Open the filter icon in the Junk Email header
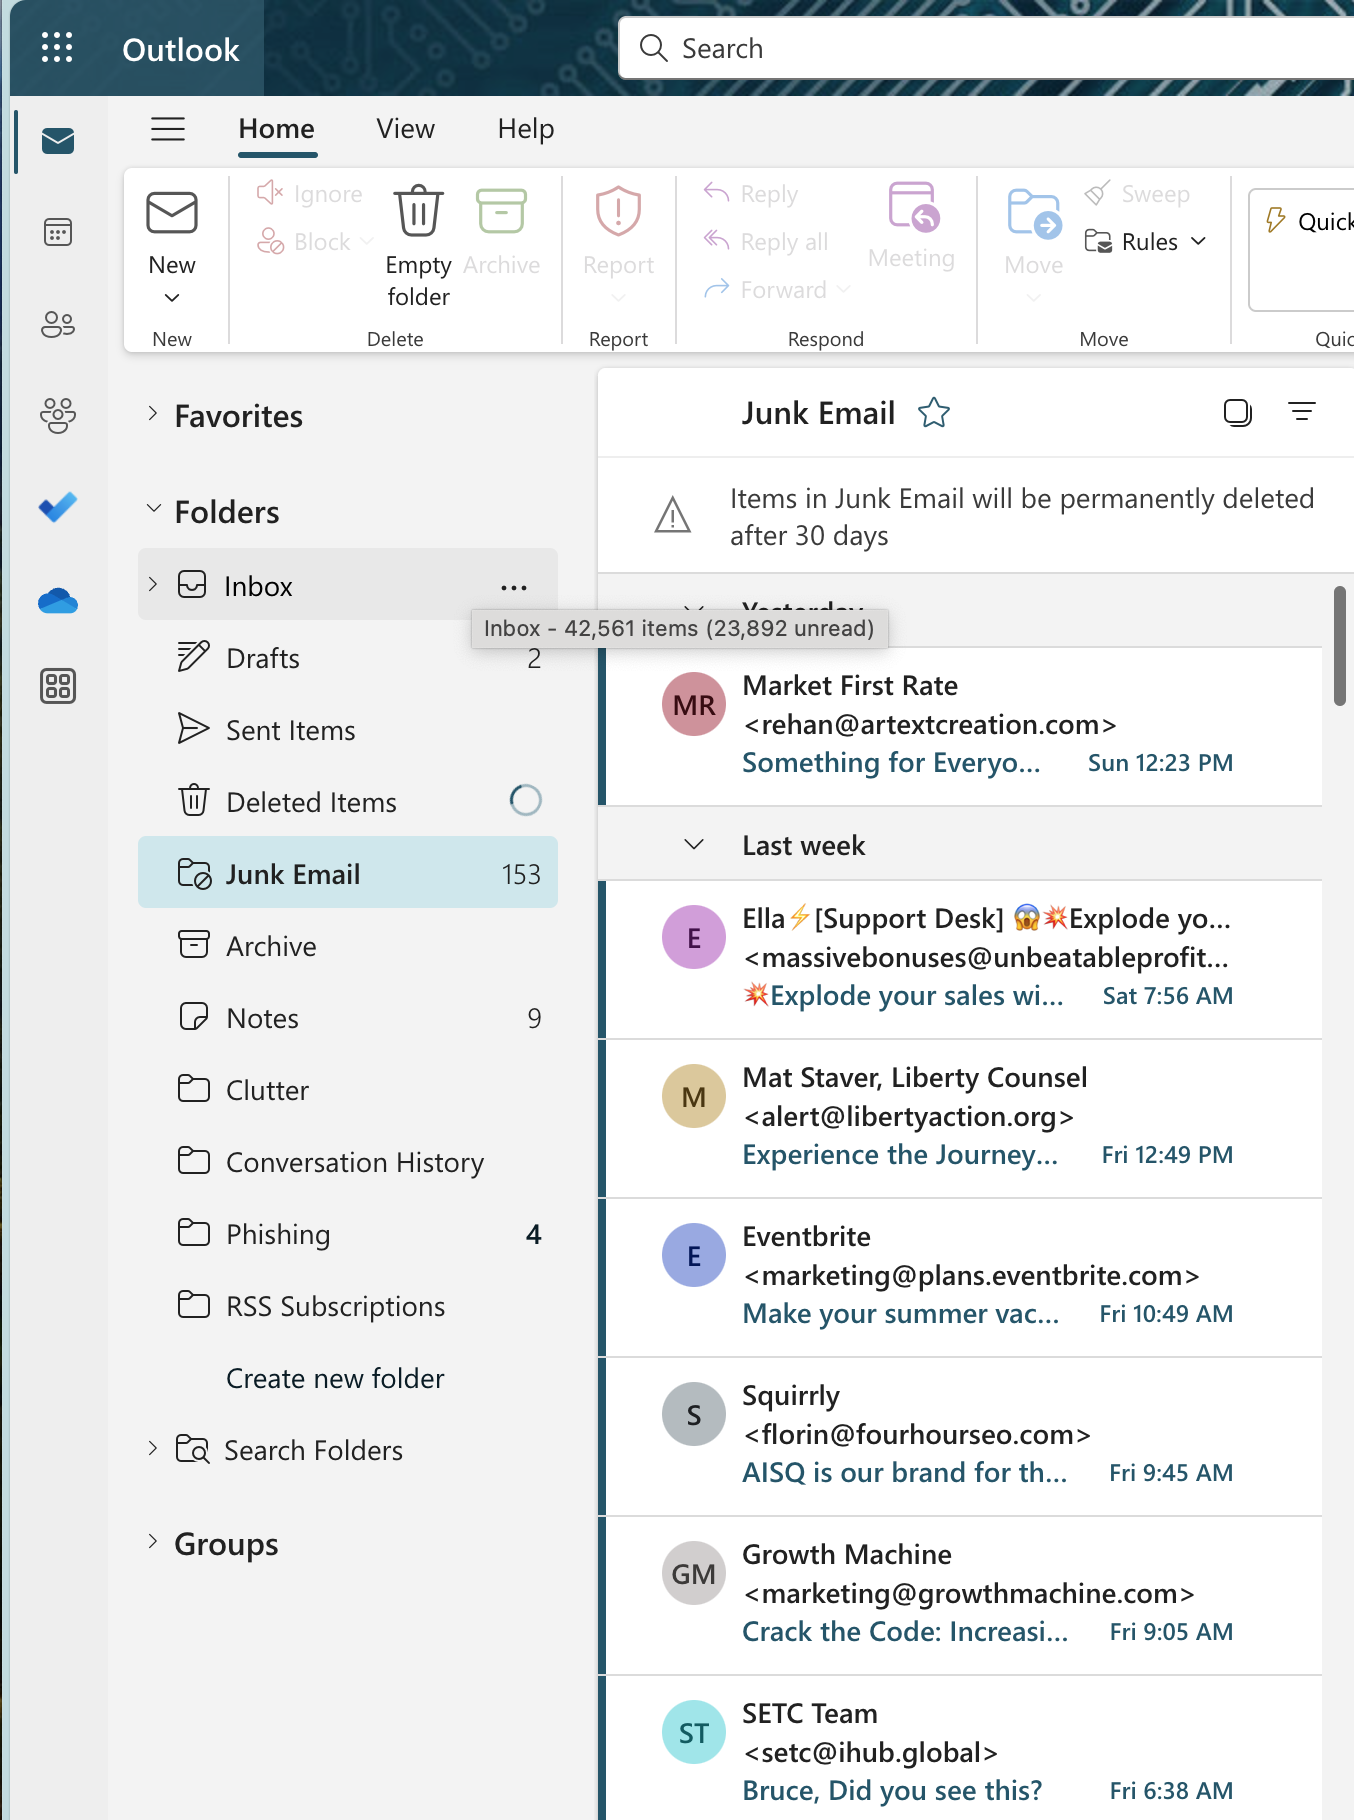The width and height of the screenshot is (1354, 1820). point(1302,412)
